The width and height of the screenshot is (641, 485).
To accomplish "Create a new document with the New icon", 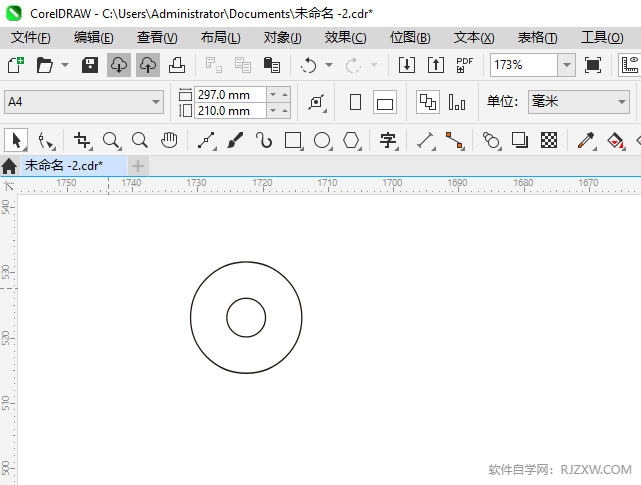I will (x=16, y=65).
